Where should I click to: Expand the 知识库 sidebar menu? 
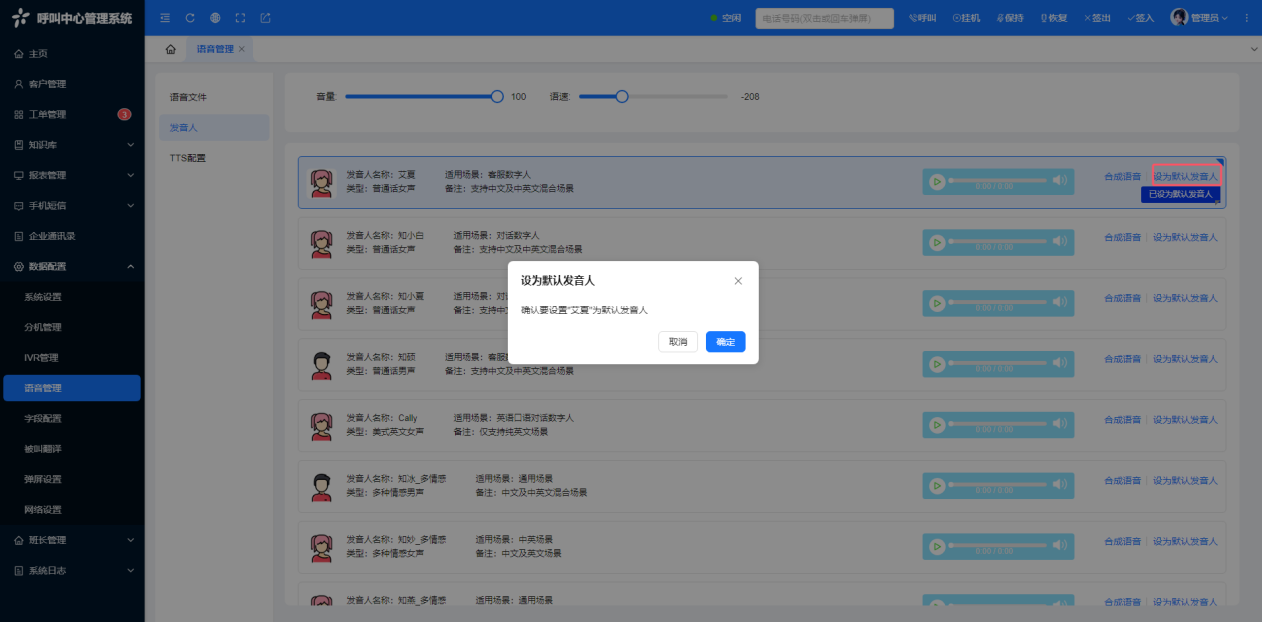(70, 145)
